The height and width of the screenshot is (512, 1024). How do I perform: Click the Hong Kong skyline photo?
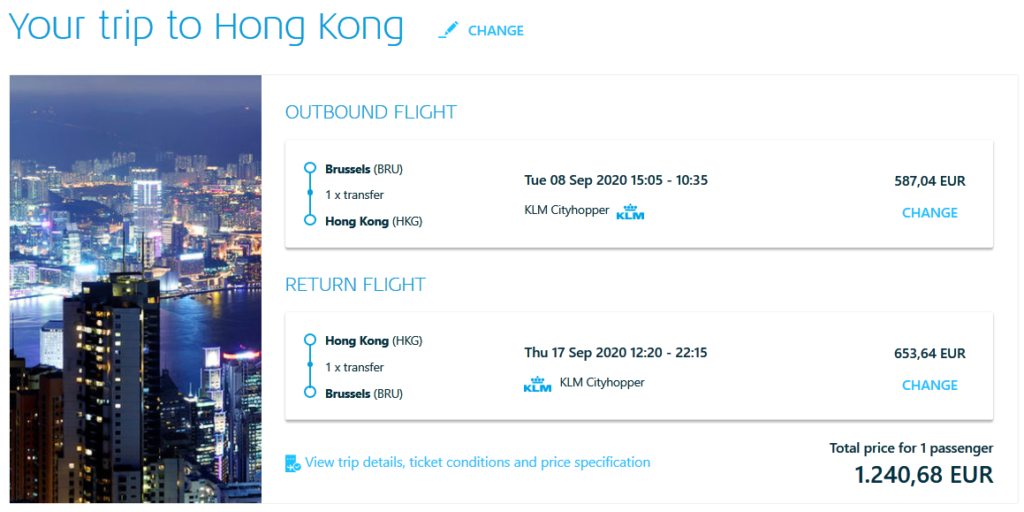pyautogui.click(x=135, y=288)
